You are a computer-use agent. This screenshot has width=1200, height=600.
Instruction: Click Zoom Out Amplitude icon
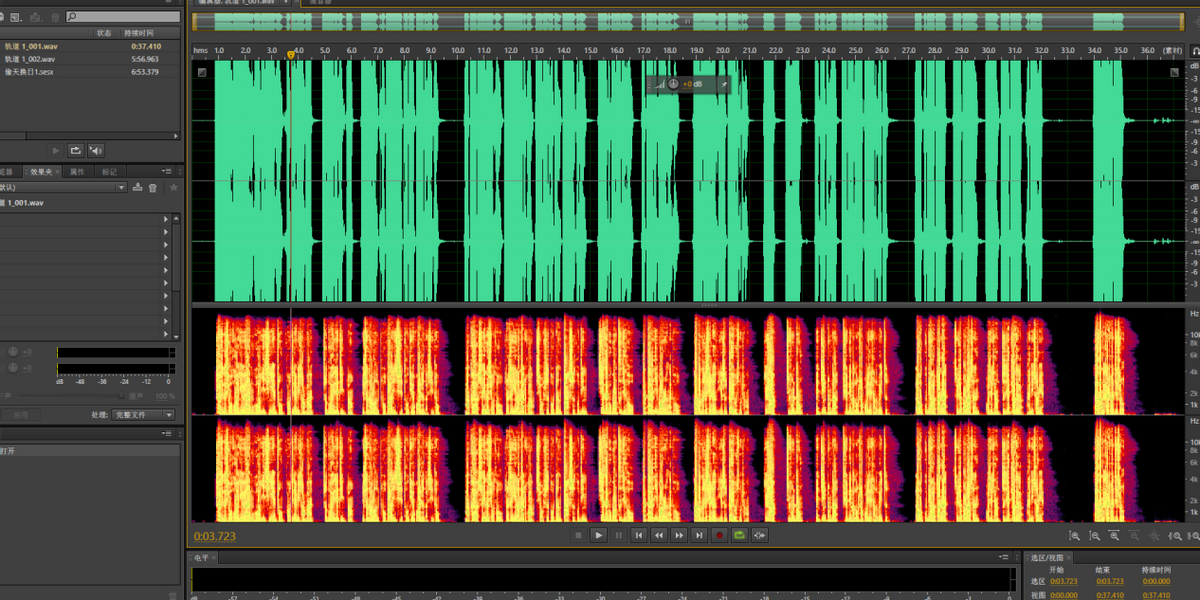1093,536
